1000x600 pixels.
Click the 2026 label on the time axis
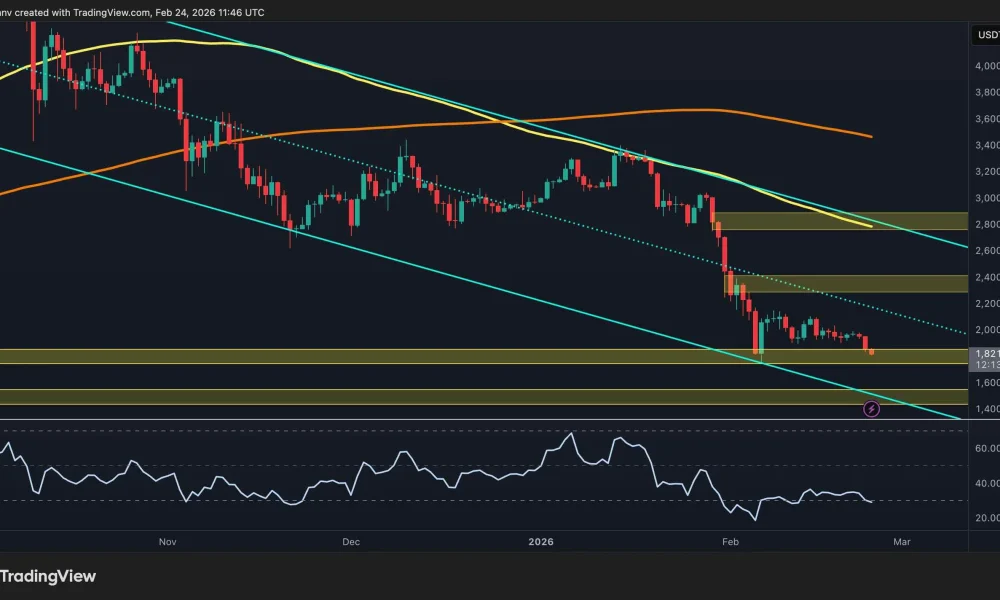point(540,541)
